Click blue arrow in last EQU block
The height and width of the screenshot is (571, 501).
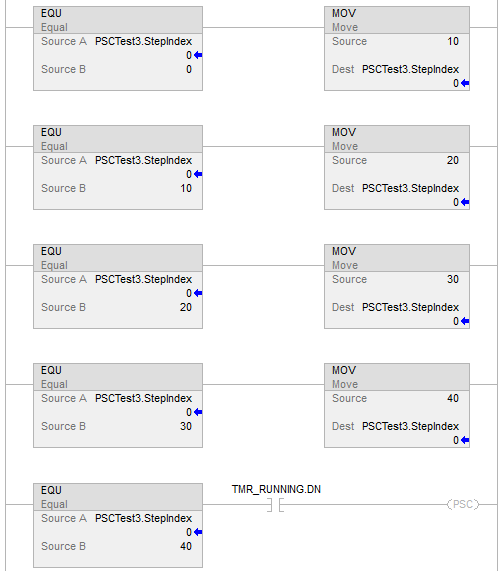coord(198,532)
